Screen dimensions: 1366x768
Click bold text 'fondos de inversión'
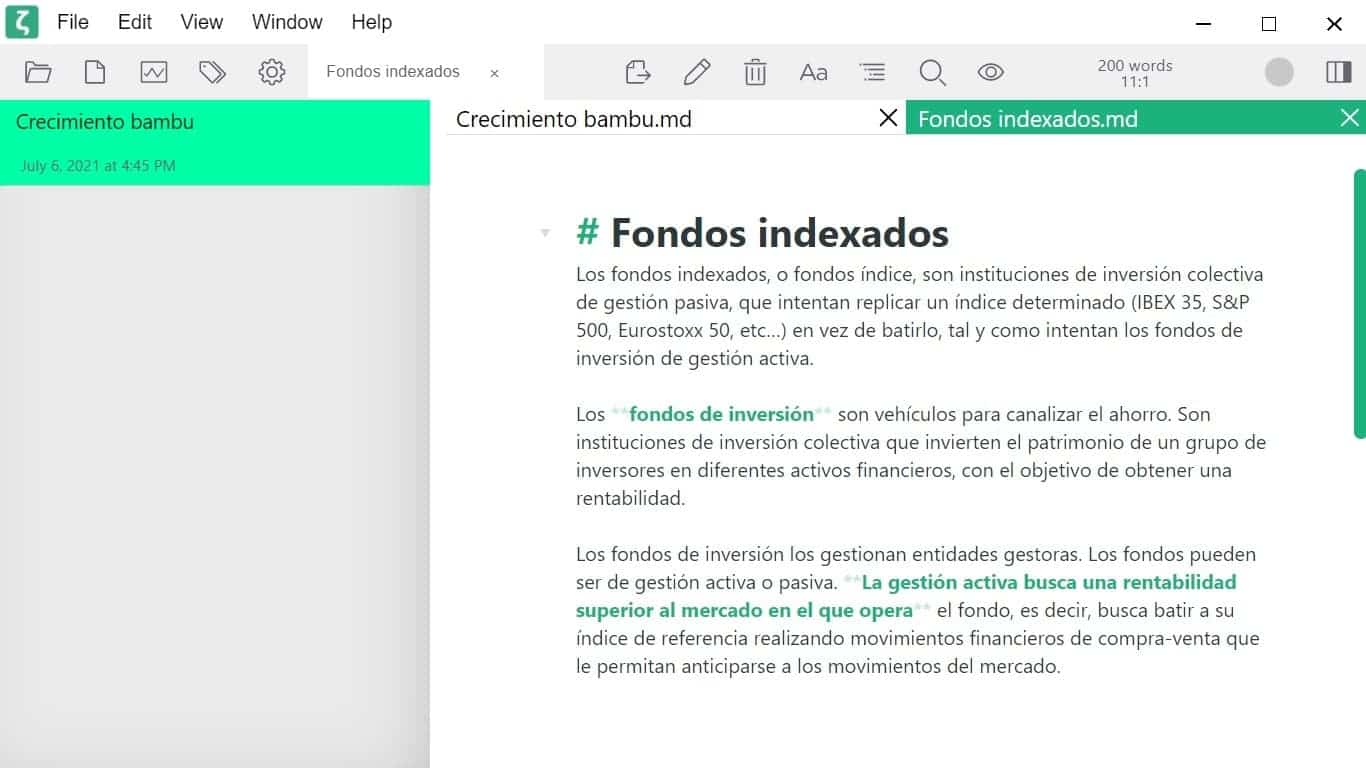pos(721,414)
